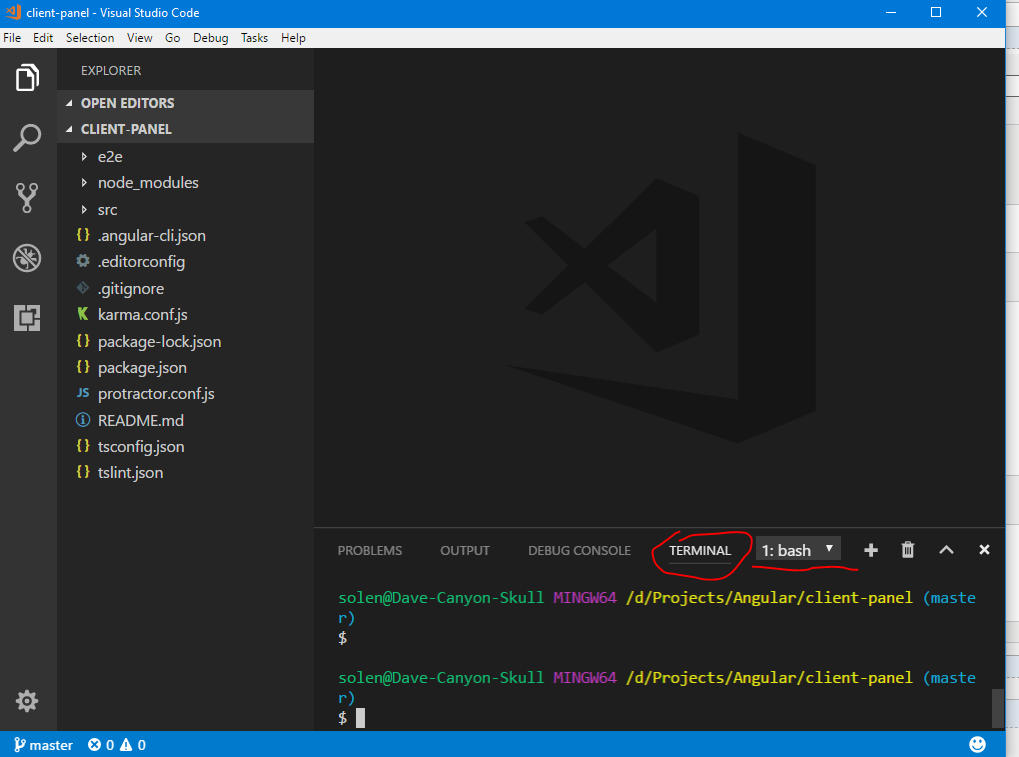This screenshot has height=757, width=1019.
Task: Open the Debug view icon
Action: (27, 258)
